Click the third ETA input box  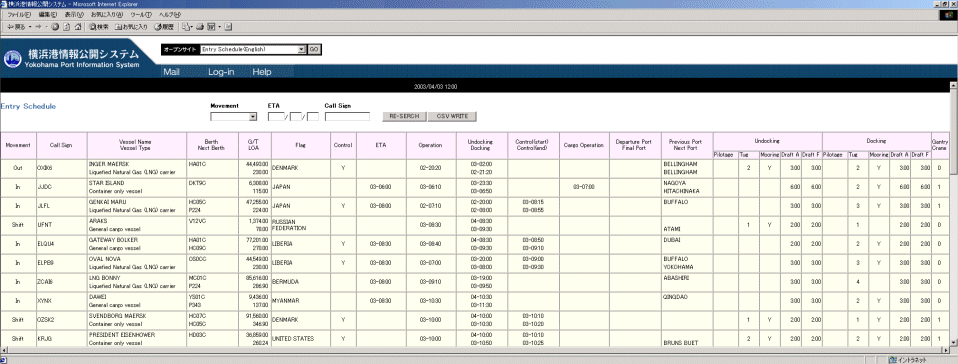pos(313,117)
